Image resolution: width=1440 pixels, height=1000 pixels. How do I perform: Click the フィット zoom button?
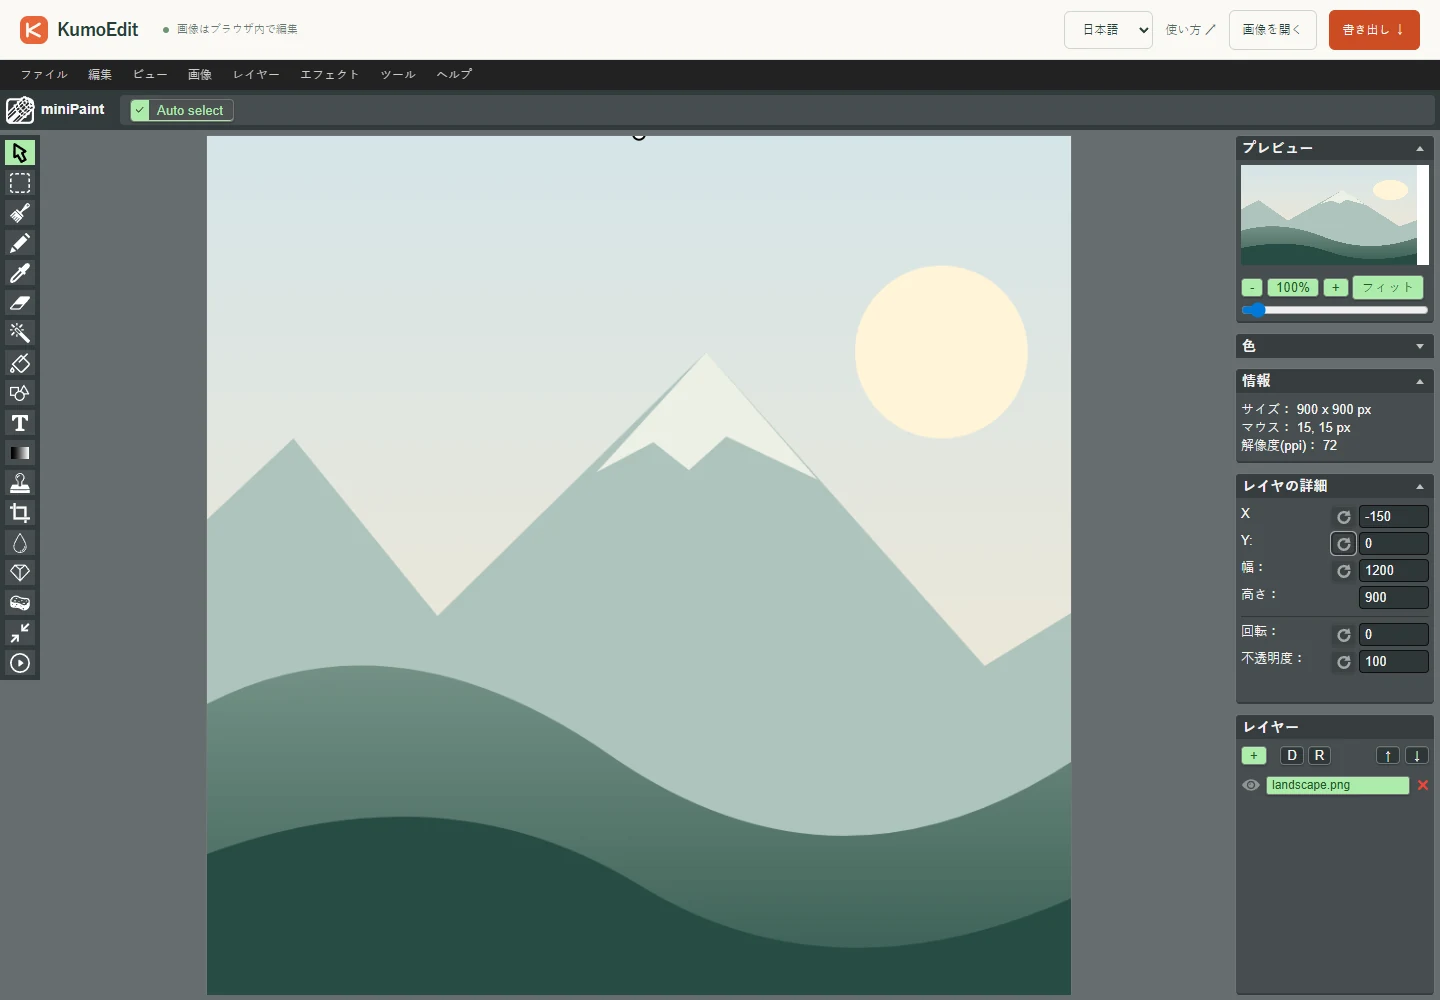1388,288
